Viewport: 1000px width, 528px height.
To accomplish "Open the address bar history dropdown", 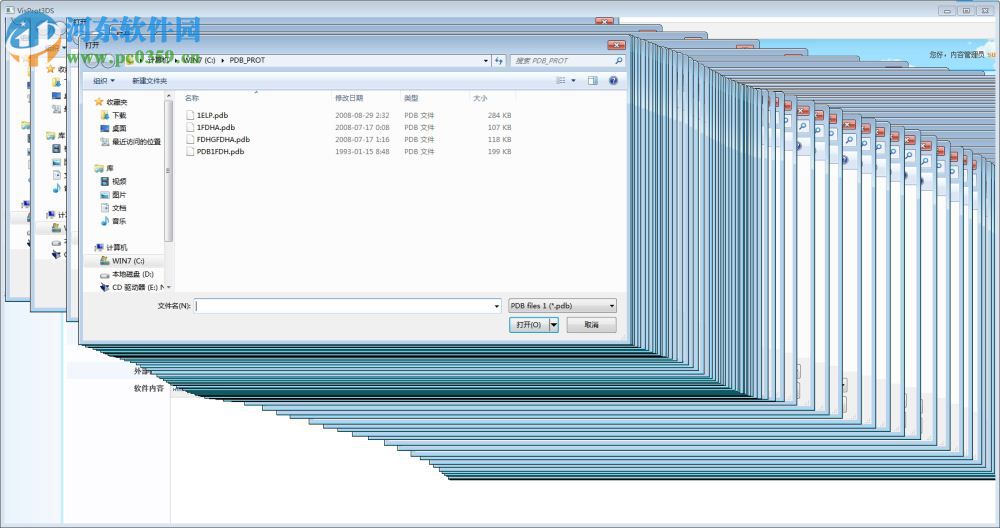I will pos(486,61).
